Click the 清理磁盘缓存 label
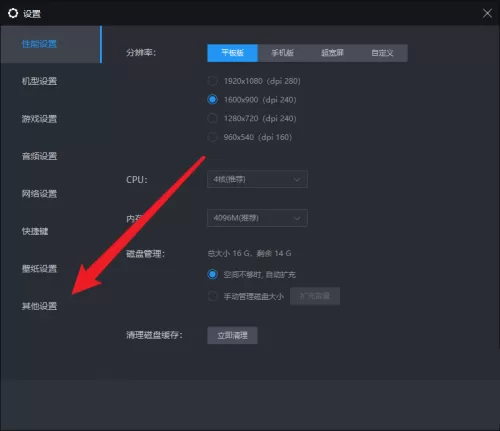500x431 pixels. coord(154,335)
